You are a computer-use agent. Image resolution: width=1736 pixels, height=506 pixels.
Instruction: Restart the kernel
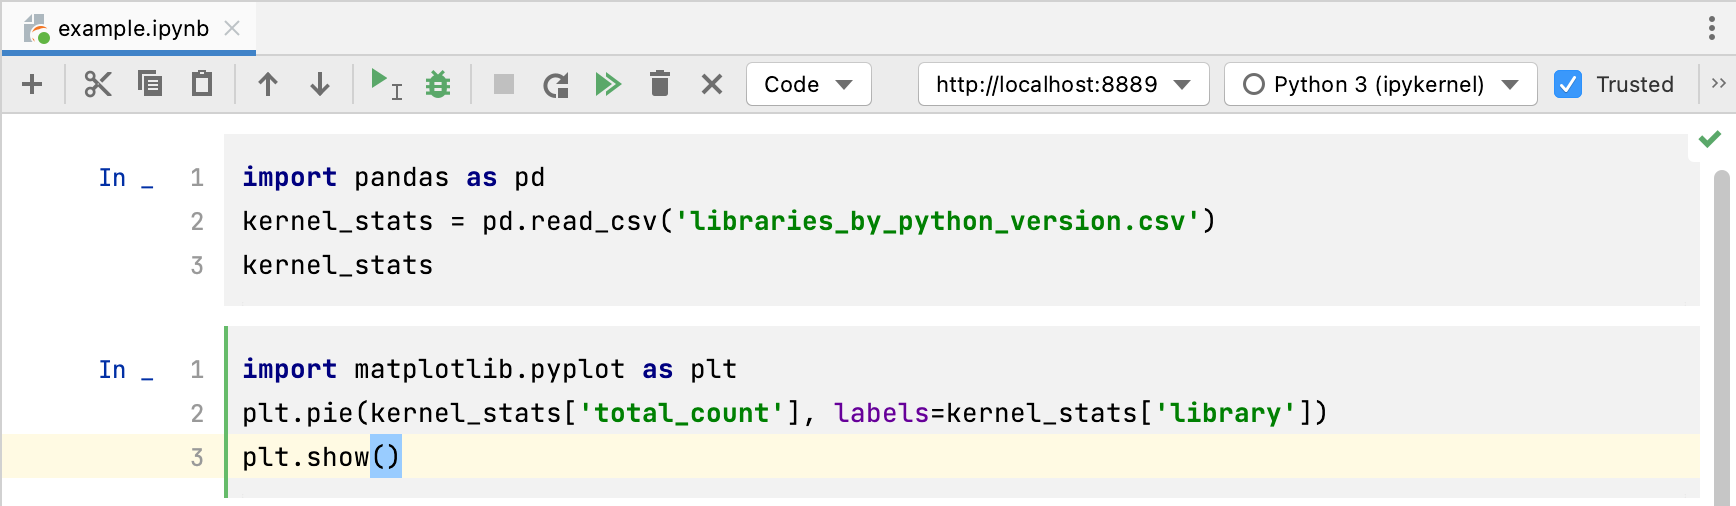click(556, 84)
